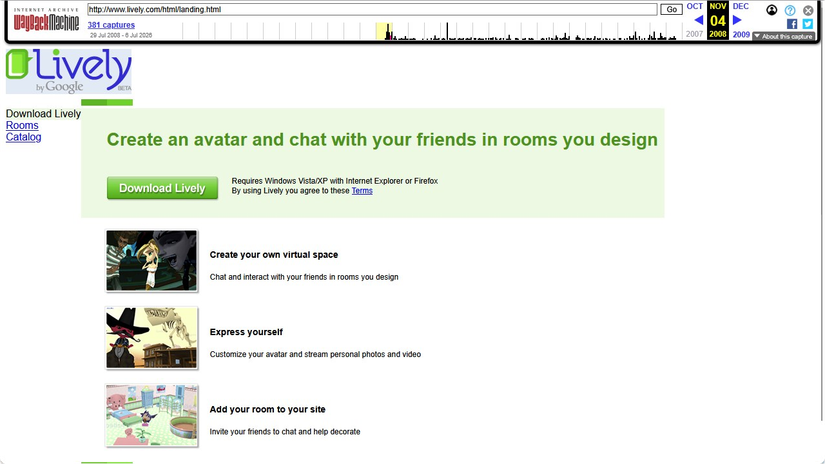Click the highlighted 2008 timeline spike

(388, 32)
